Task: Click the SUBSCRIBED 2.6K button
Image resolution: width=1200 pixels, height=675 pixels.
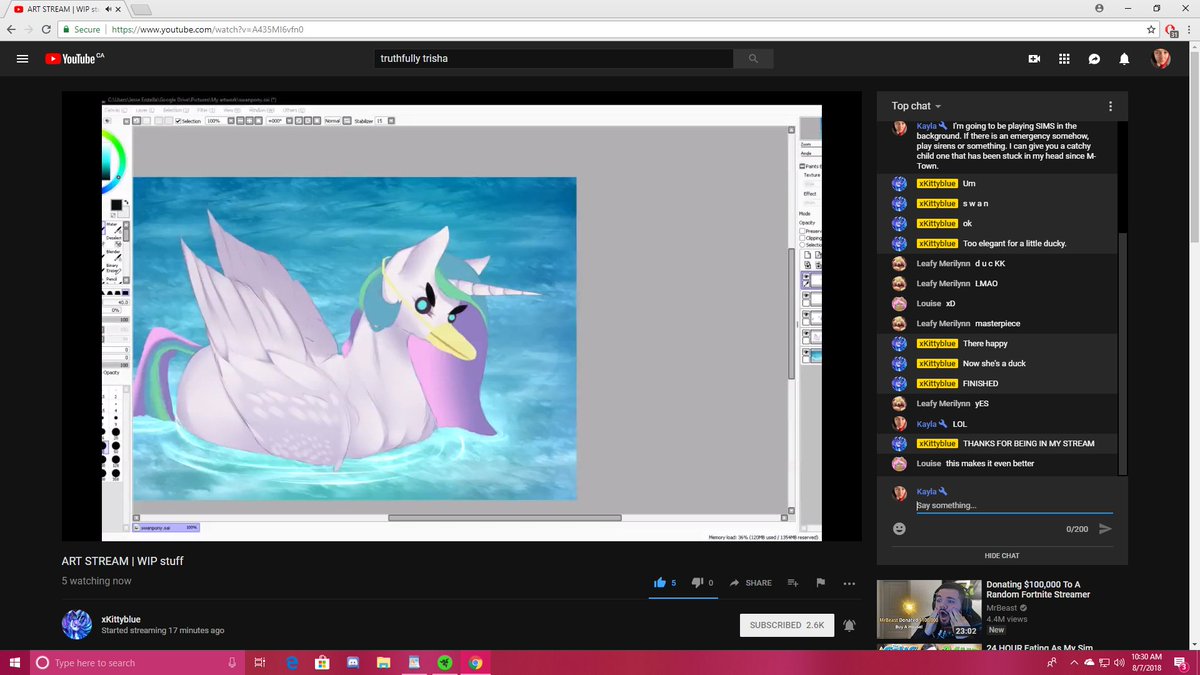Action: click(x=787, y=625)
